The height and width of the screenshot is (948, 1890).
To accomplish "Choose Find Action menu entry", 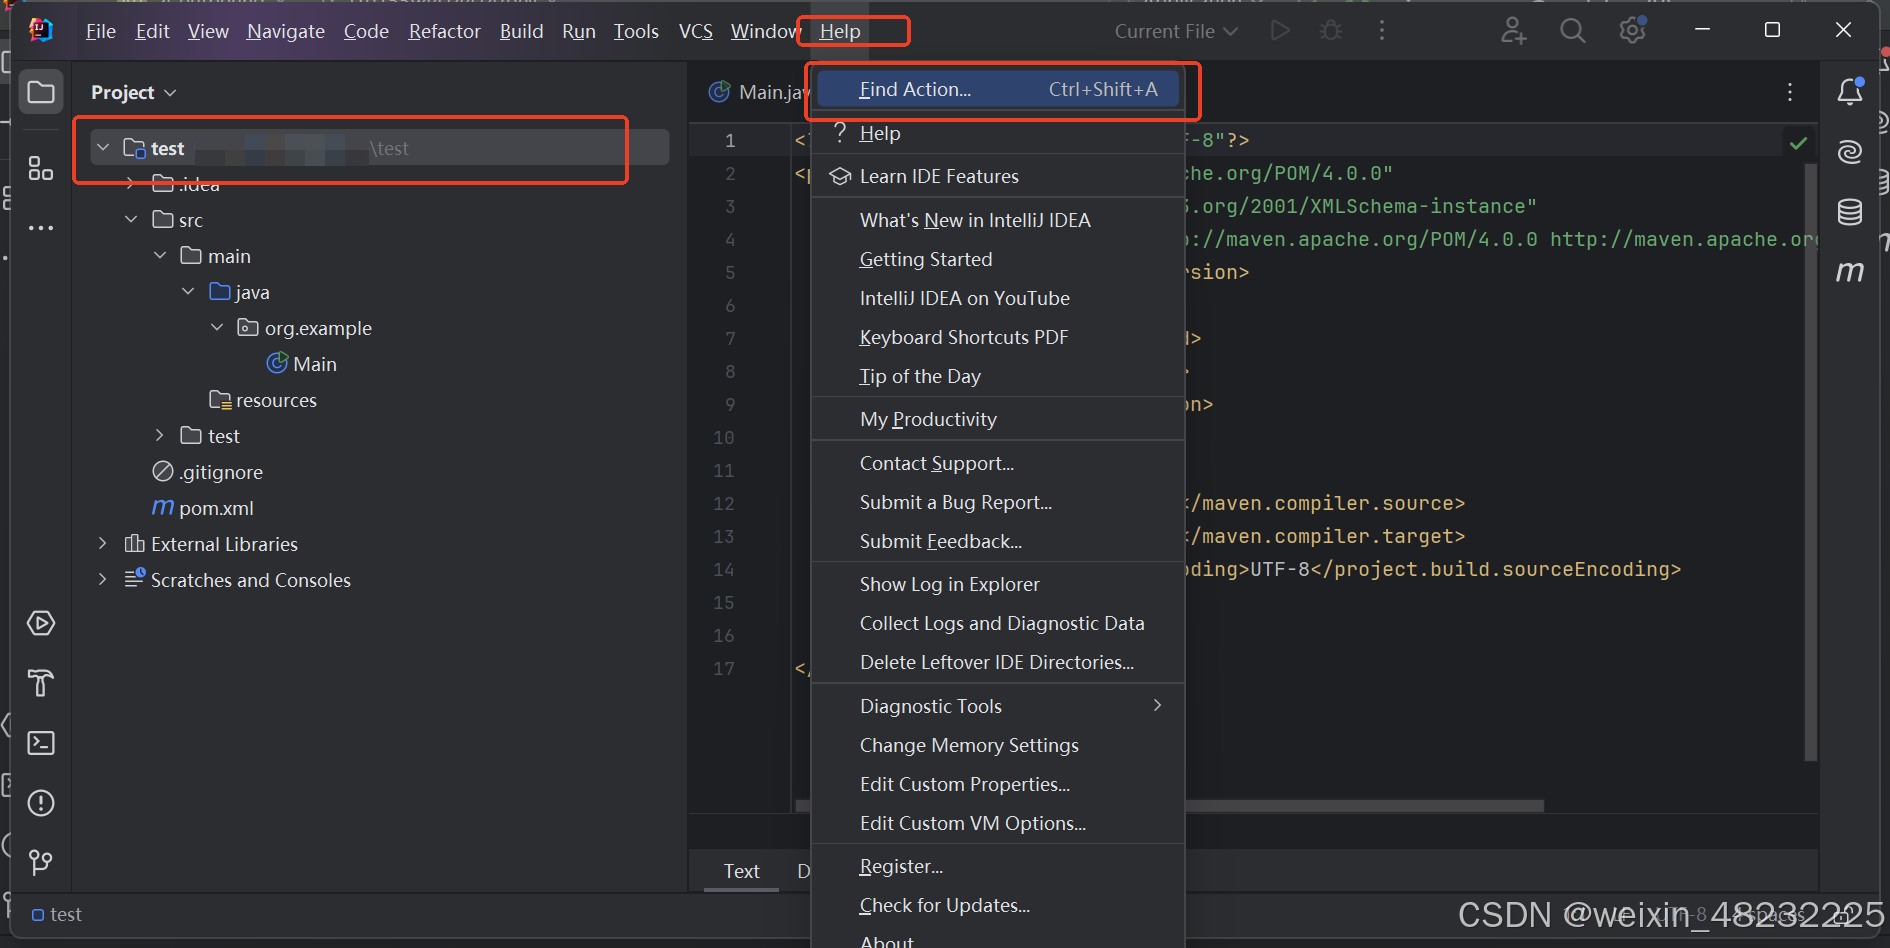I will pyautogui.click(x=998, y=89).
